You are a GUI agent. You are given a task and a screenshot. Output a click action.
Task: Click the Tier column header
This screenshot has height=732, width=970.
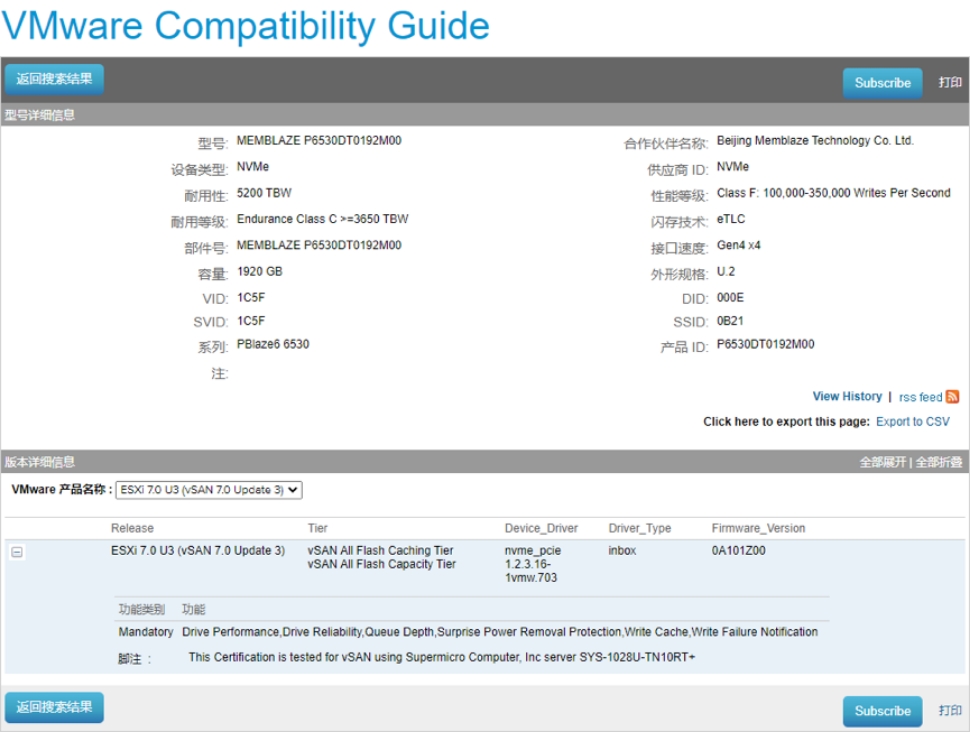click(x=317, y=528)
